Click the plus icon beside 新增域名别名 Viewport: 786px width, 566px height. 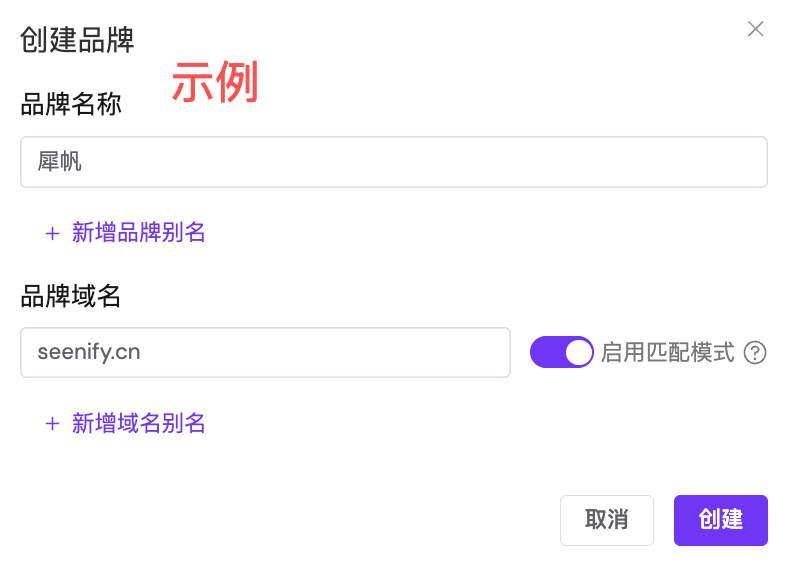click(52, 423)
